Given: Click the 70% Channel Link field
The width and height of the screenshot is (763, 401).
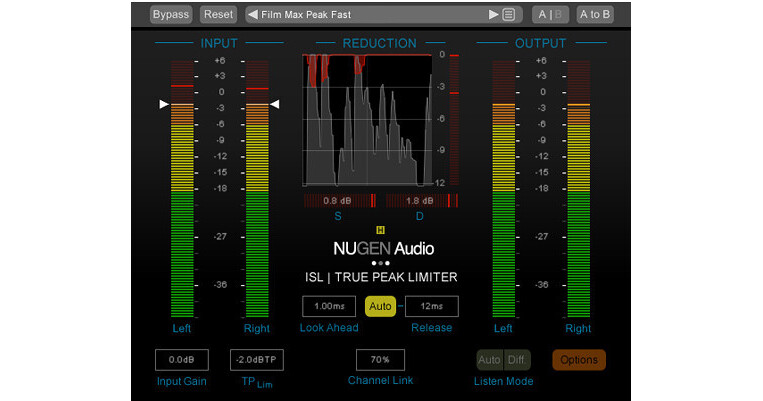Looking at the screenshot, I should tap(380, 360).
